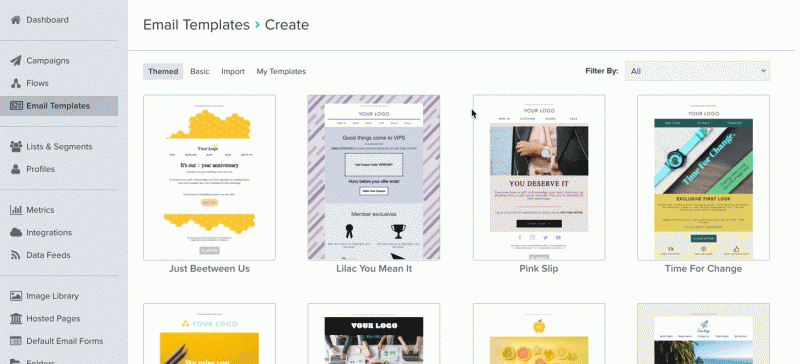Click the Lilac You Mean It title

[374, 269]
